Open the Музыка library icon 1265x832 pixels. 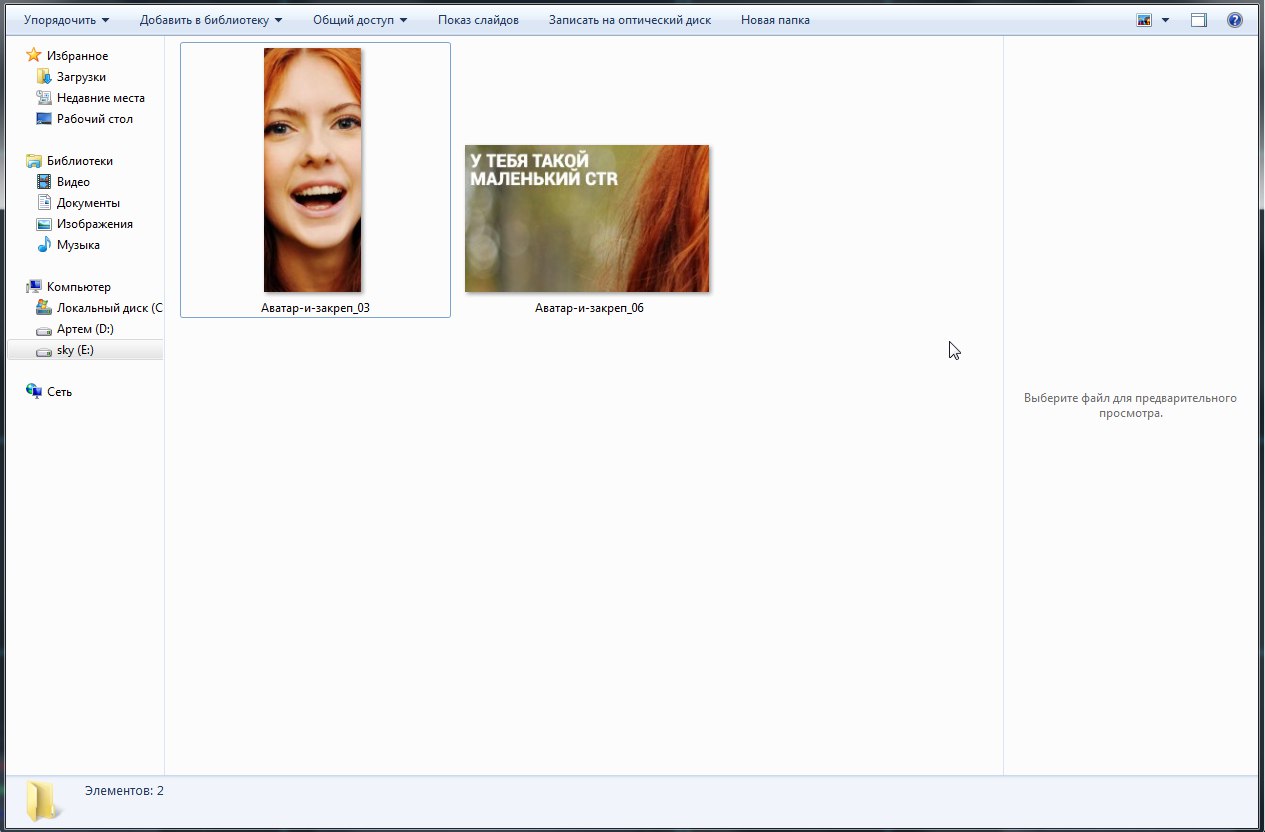click(44, 245)
